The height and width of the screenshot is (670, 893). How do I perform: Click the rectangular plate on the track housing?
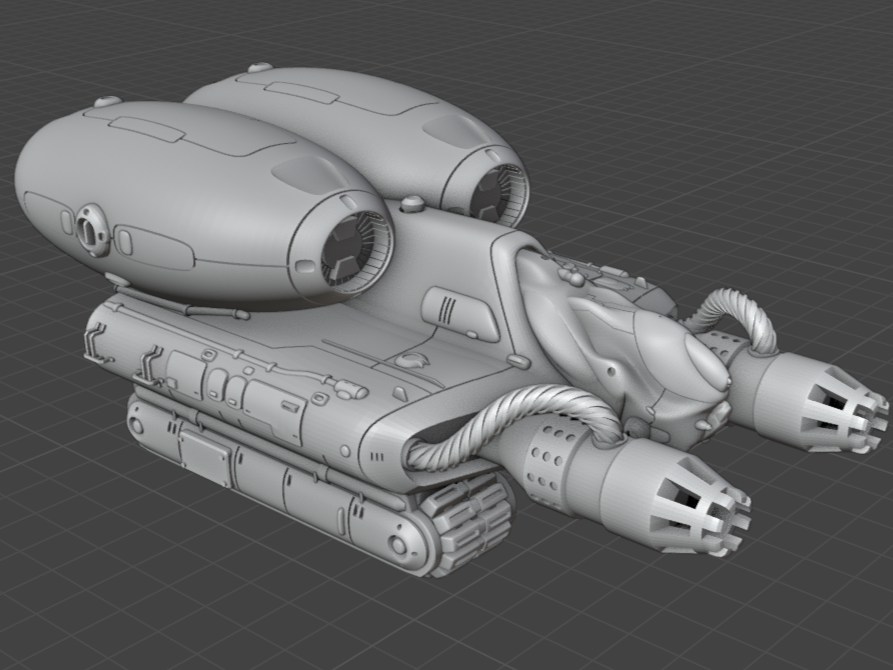205,456
